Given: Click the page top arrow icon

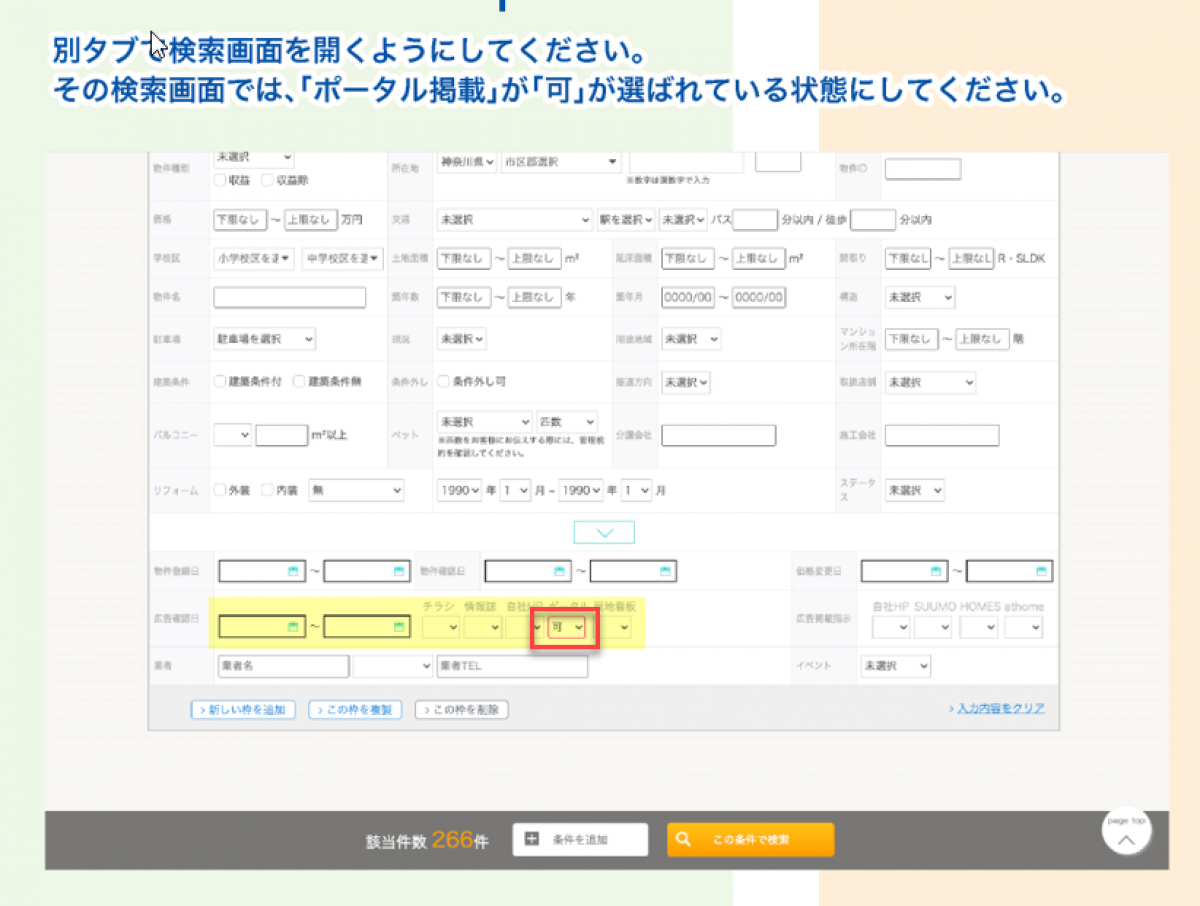Looking at the screenshot, I should point(1126,838).
